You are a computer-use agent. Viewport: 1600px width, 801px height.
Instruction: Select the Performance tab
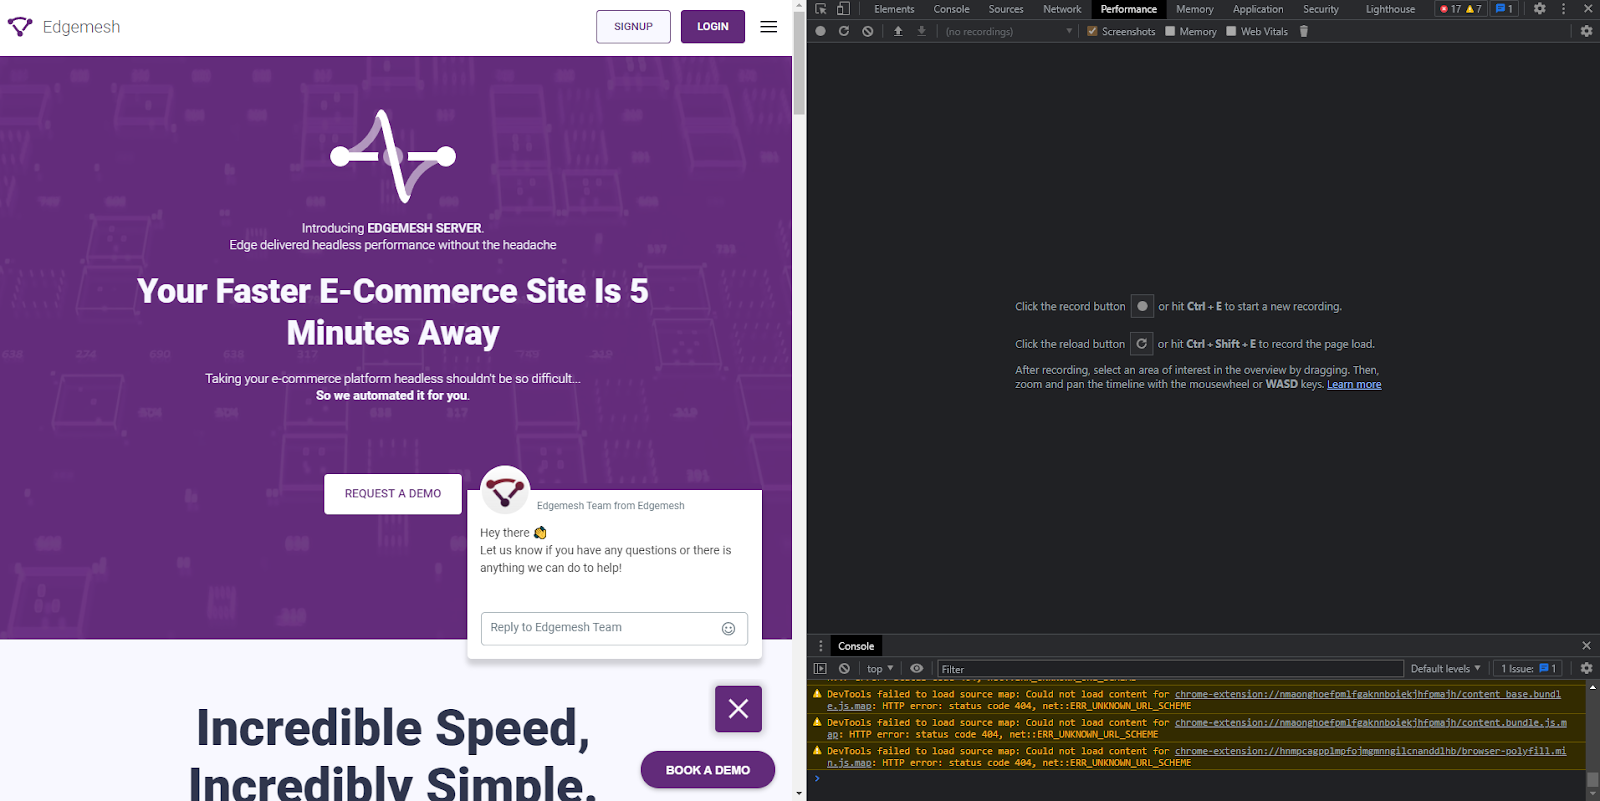coord(1128,9)
